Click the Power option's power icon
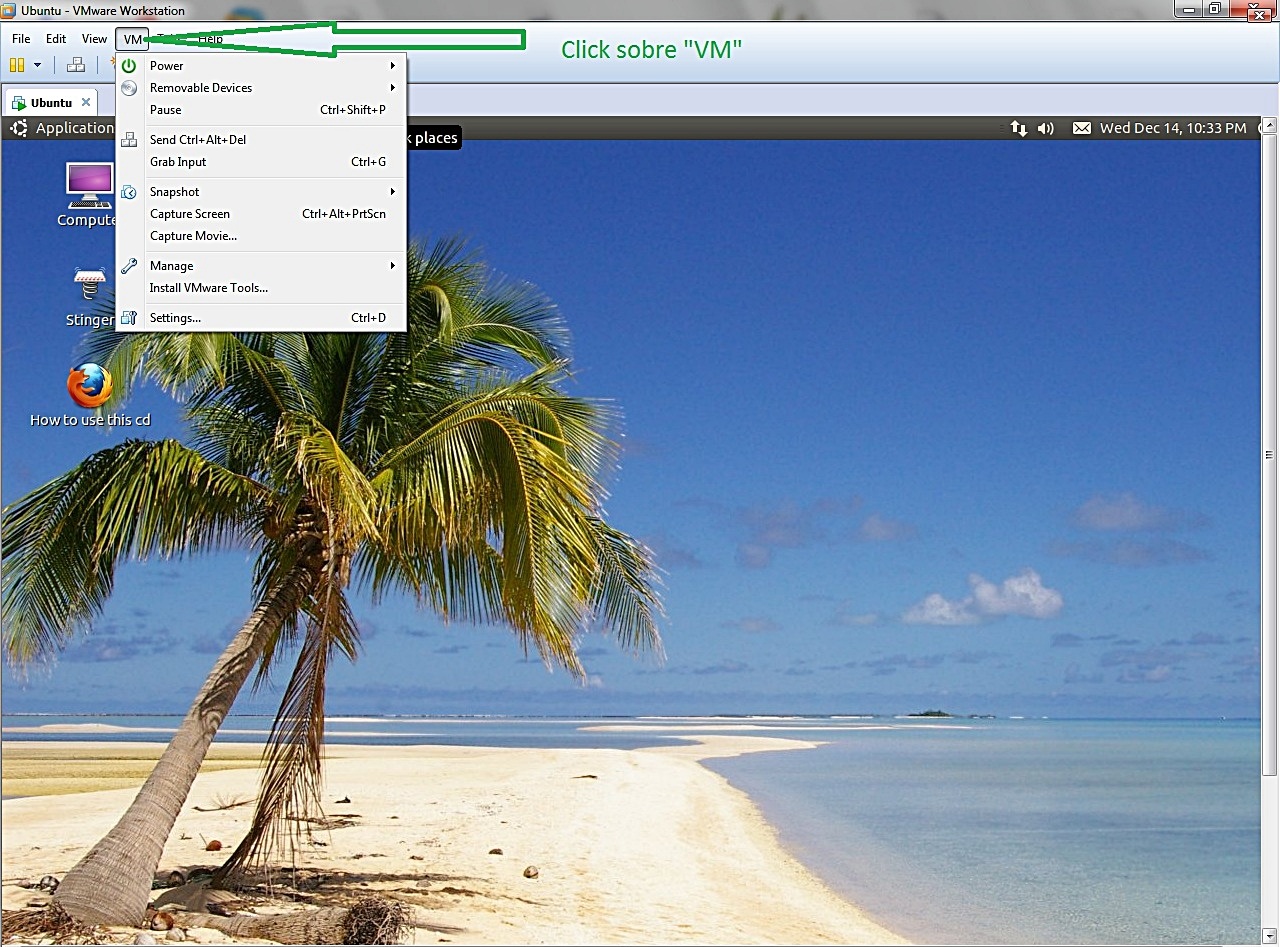 coord(129,65)
